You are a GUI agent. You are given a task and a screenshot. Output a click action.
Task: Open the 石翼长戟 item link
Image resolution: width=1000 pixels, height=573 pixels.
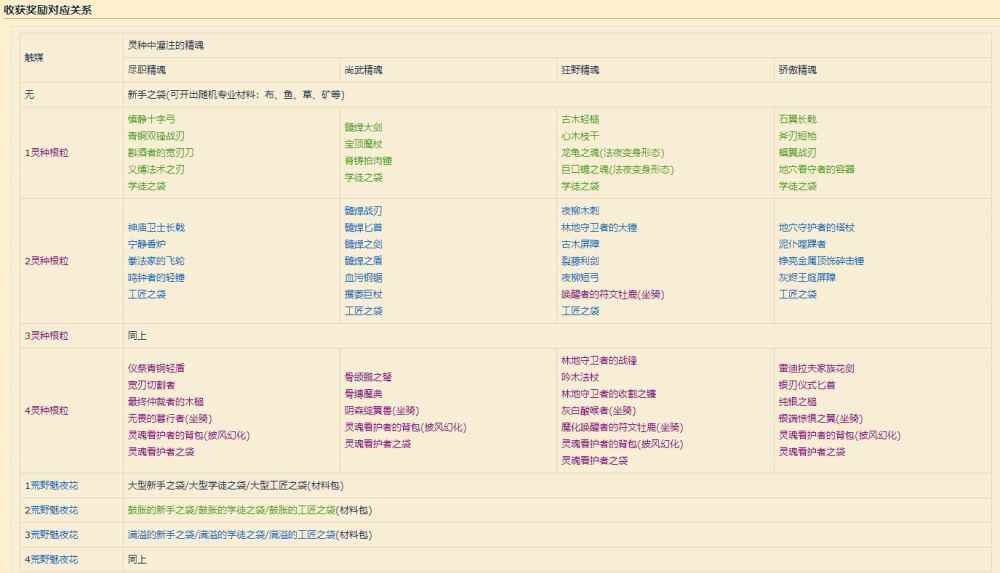pyautogui.click(x=797, y=119)
